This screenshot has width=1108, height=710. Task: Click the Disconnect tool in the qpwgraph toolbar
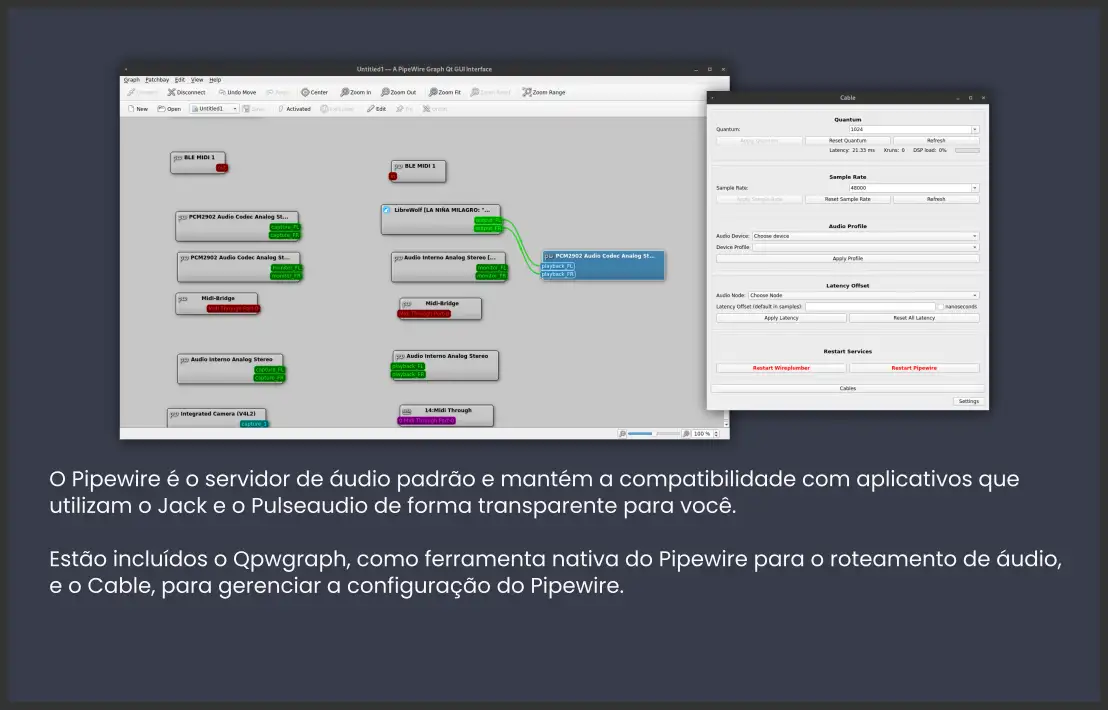click(187, 93)
